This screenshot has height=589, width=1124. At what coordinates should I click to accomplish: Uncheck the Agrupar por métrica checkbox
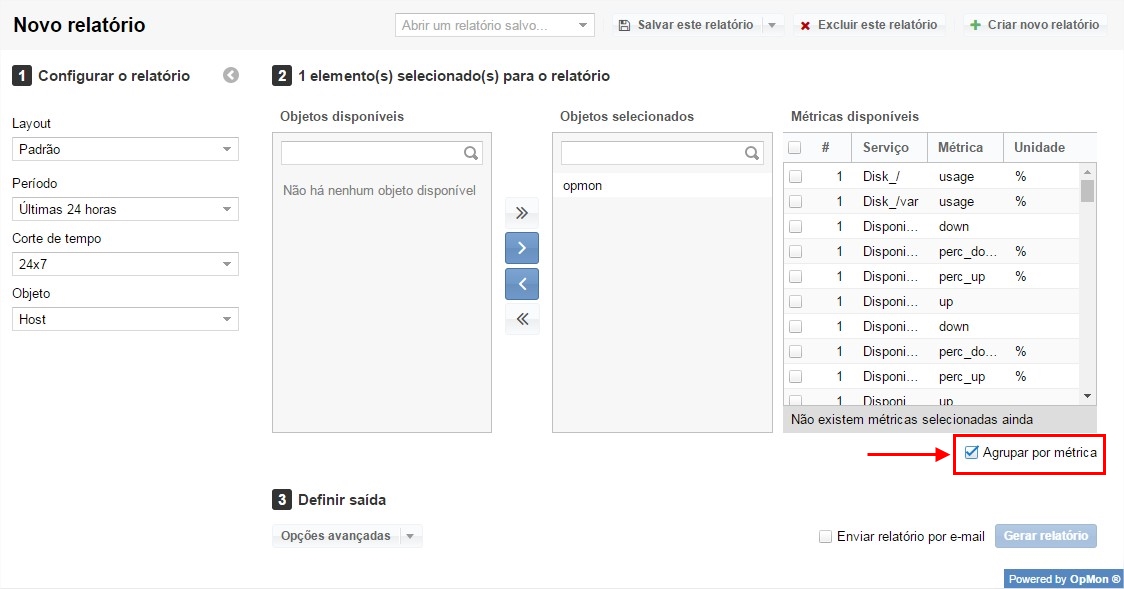click(x=971, y=453)
